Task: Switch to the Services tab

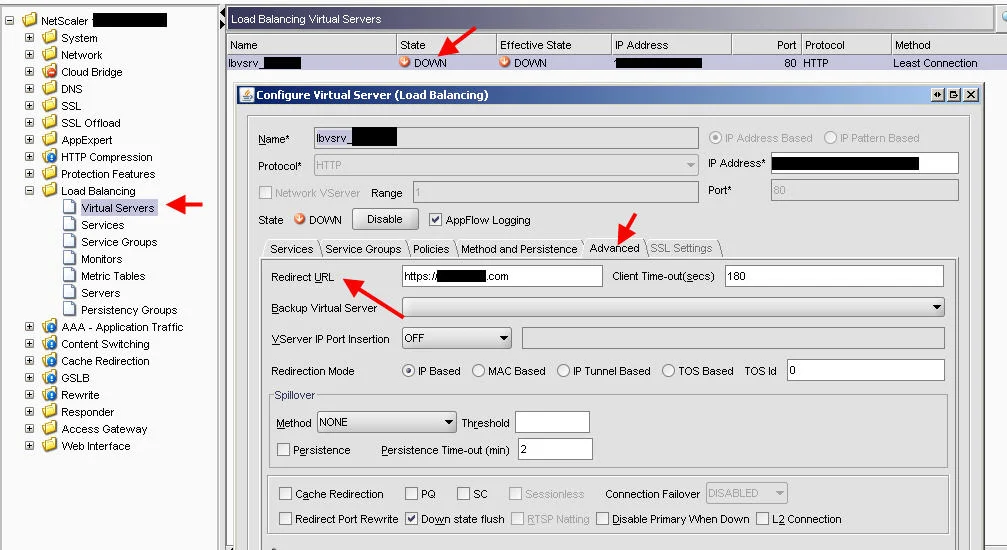Action: [292, 249]
